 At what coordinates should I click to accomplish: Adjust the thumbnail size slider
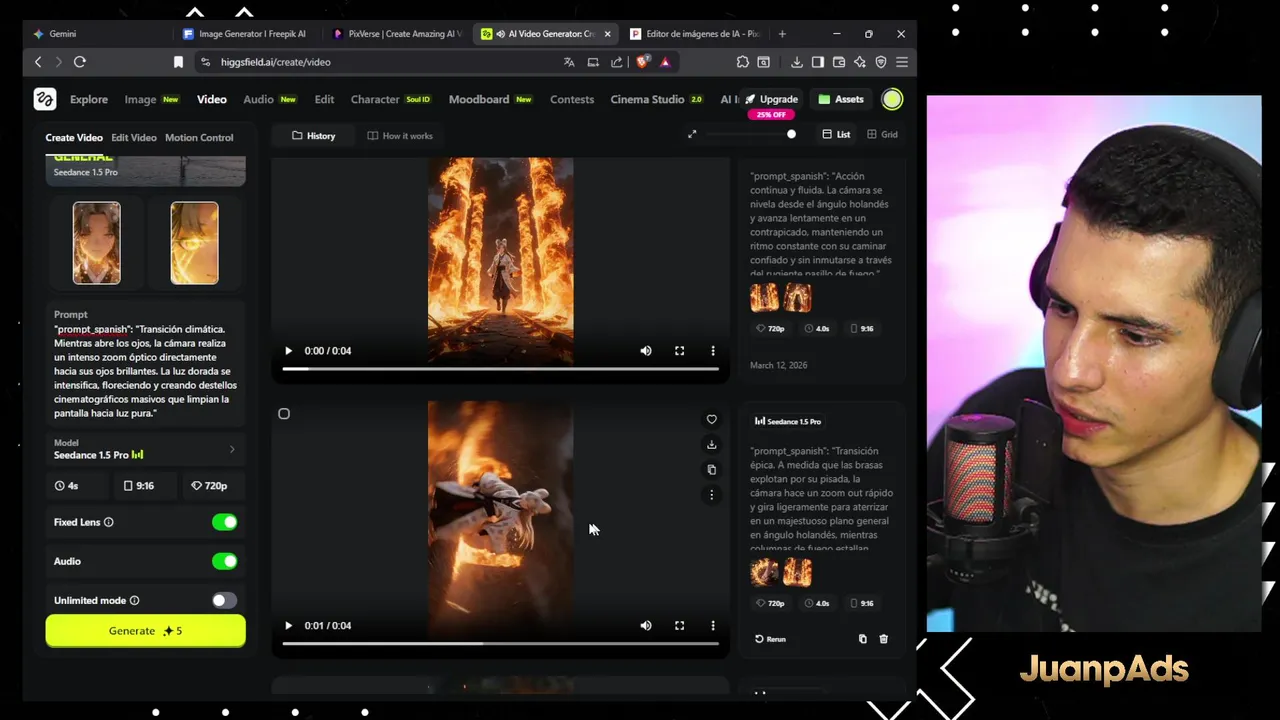pyautogui.click(x=791, y=134)
